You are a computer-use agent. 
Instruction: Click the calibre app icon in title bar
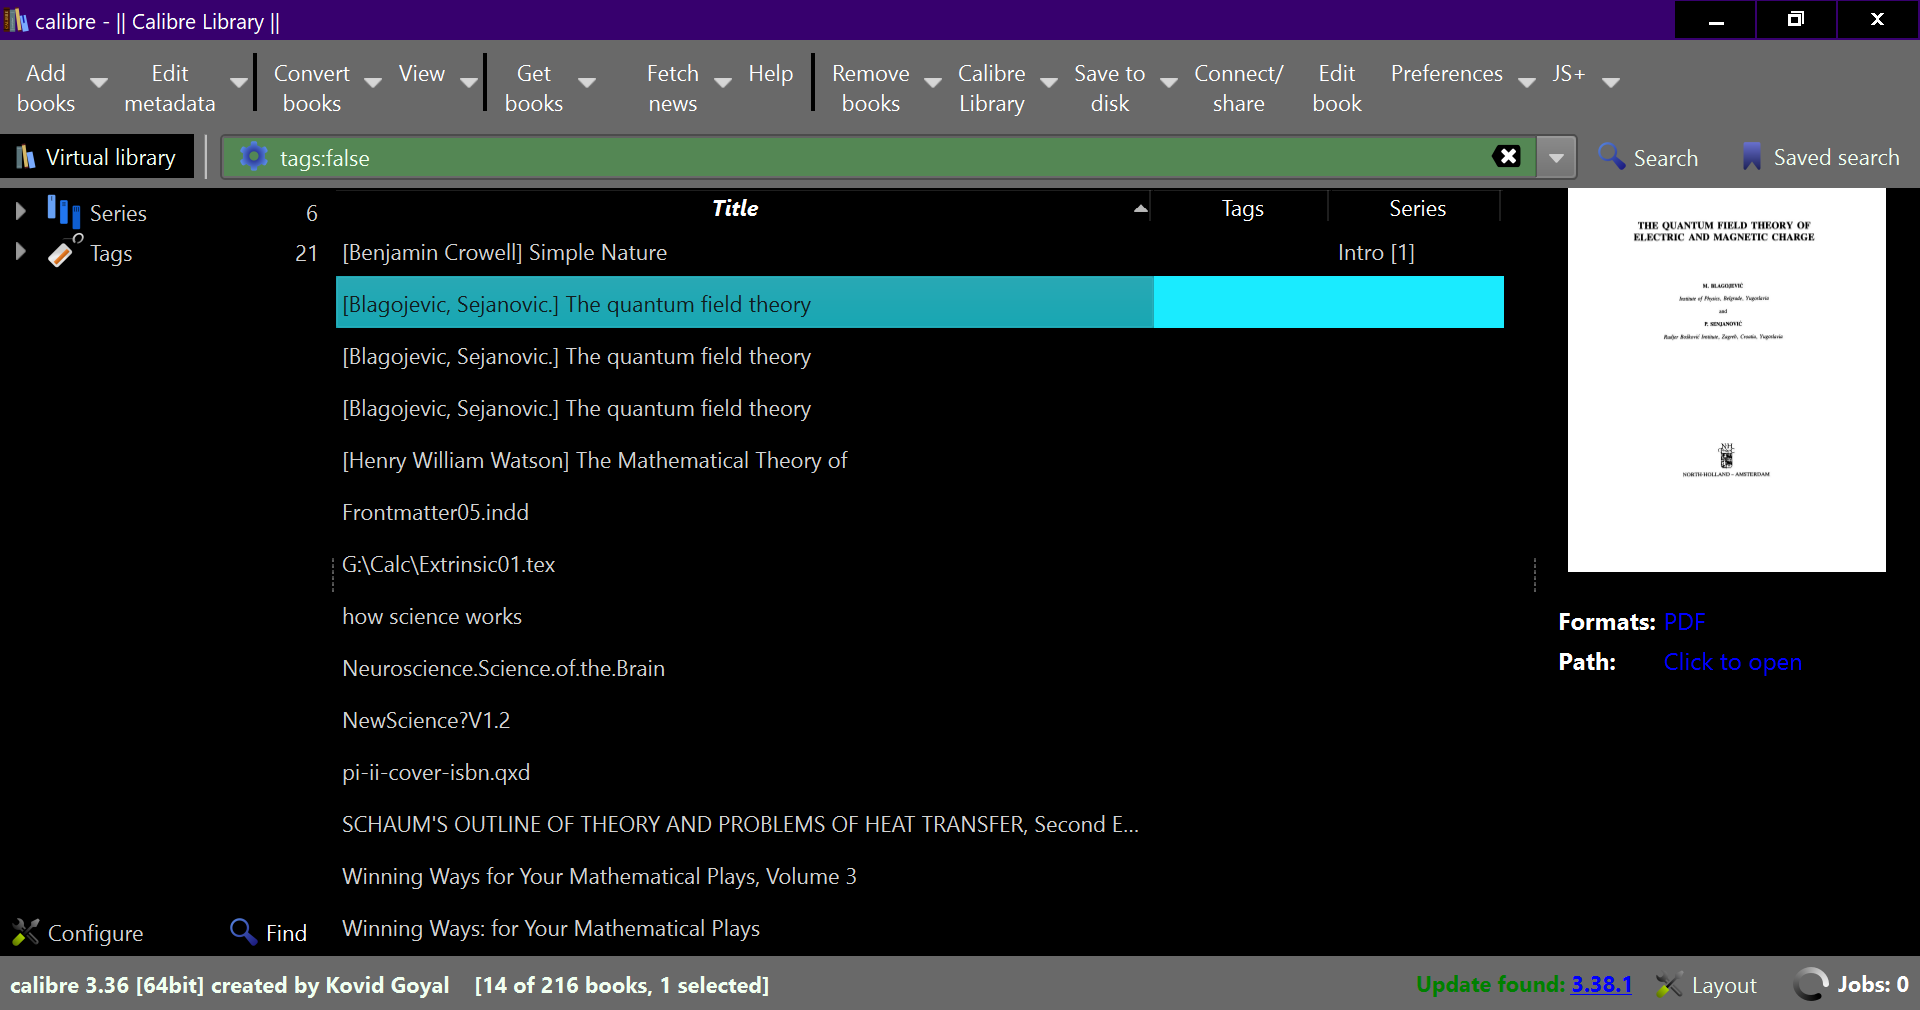click(x=16, y=20)
